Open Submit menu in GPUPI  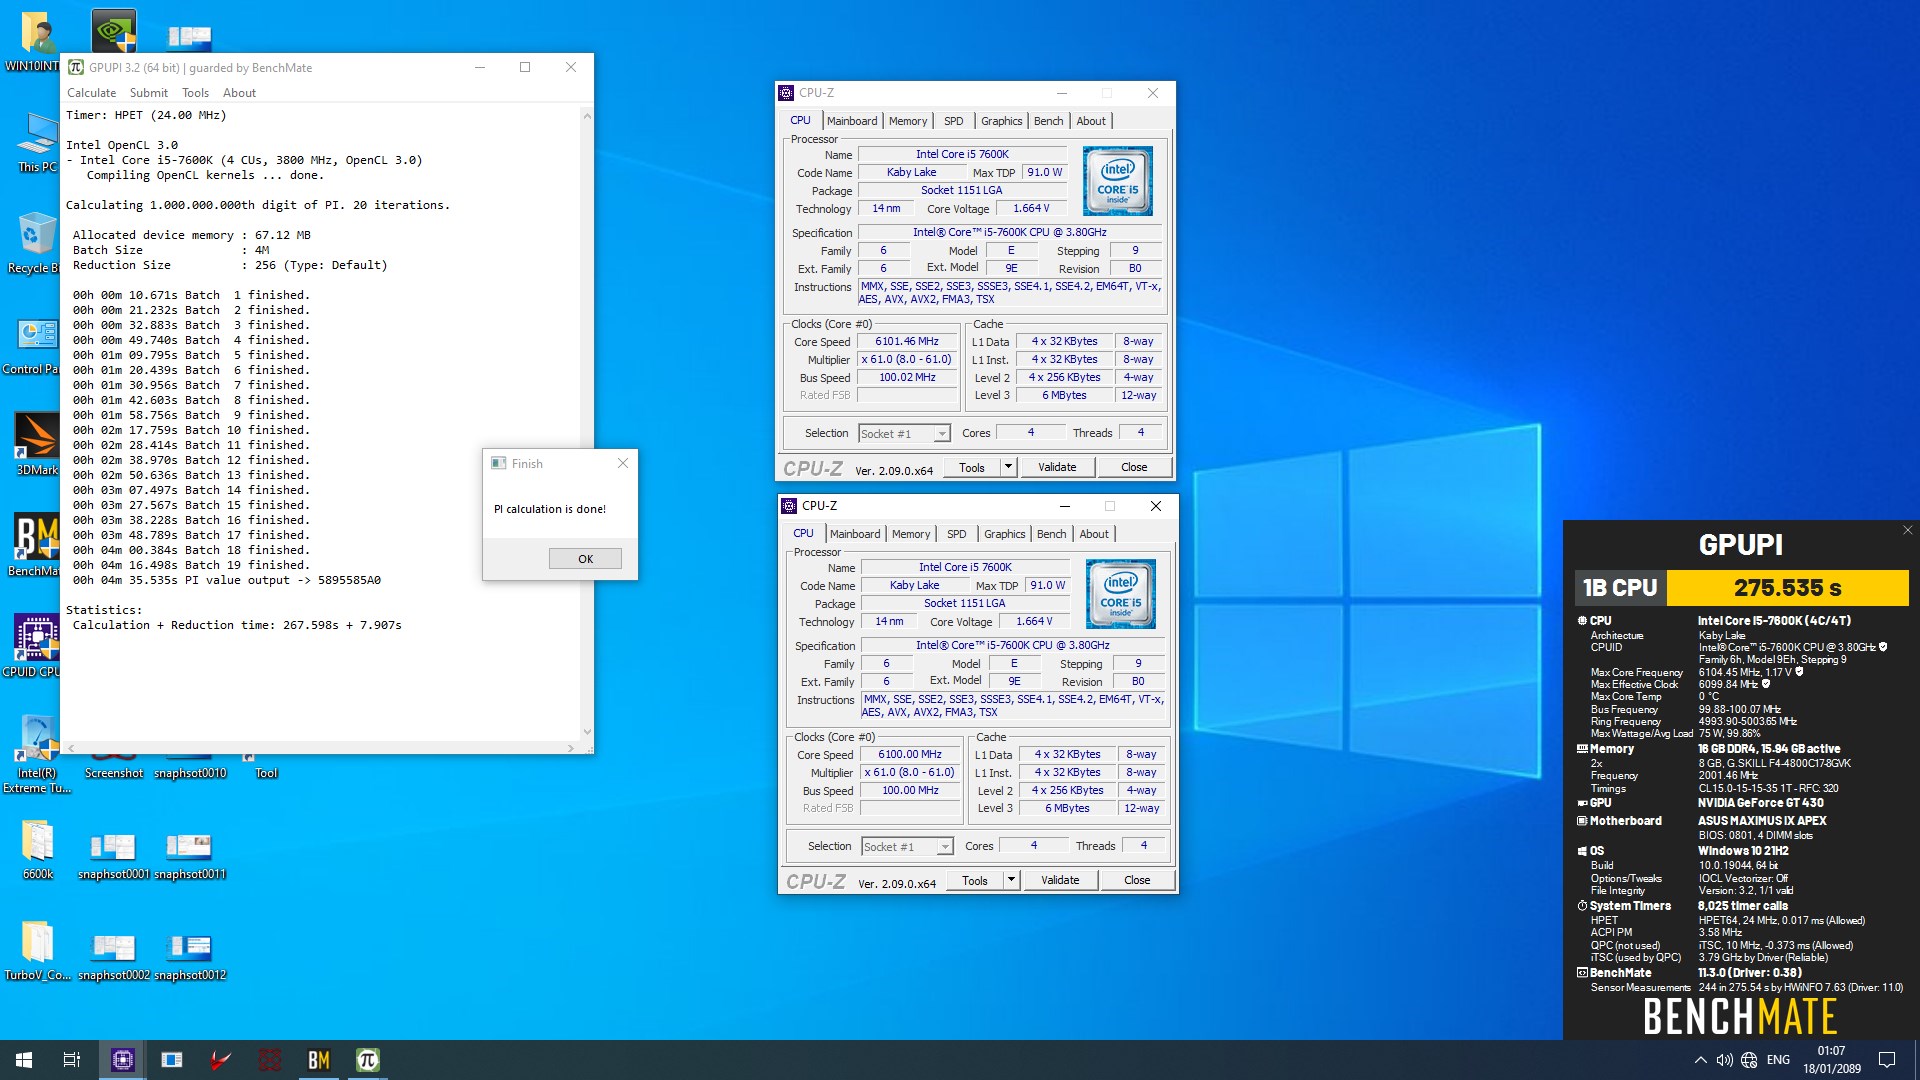149,93
